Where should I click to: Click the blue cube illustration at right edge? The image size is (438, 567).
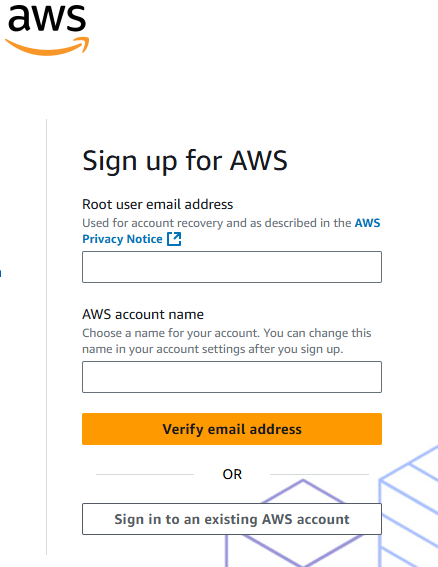coord(409,506)
